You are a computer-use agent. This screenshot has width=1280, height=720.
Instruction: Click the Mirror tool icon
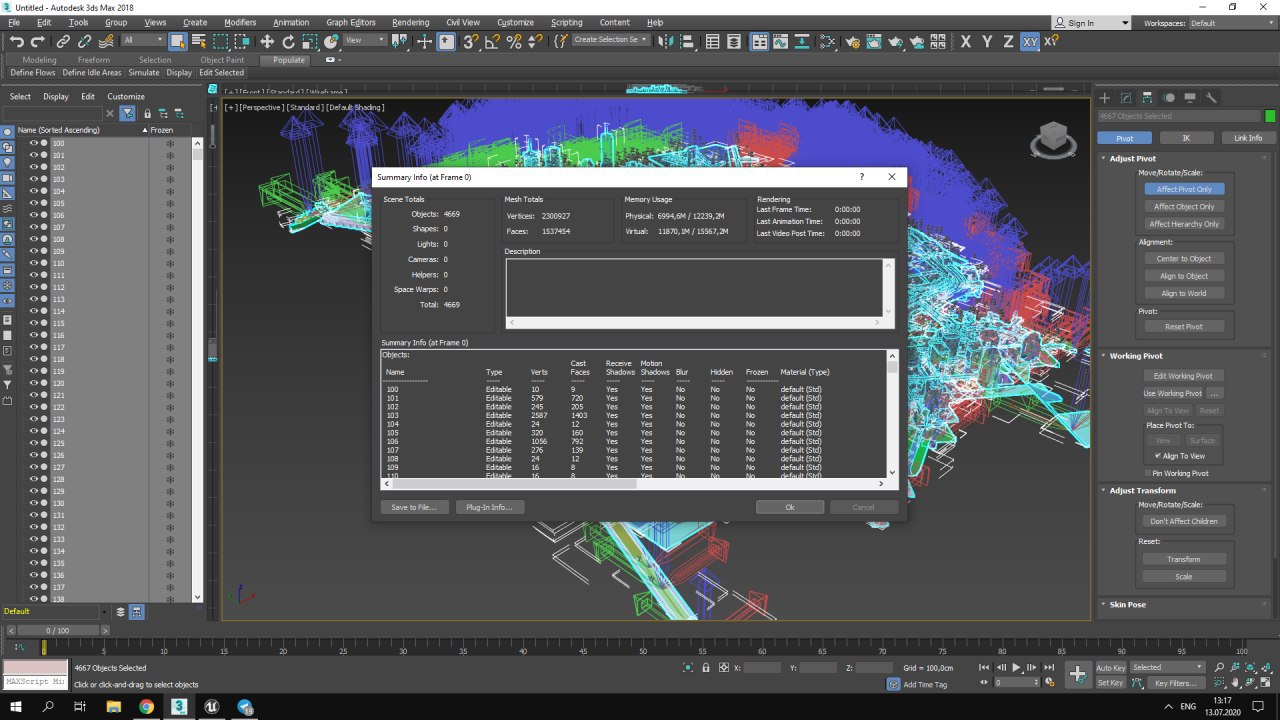[667, 41]
